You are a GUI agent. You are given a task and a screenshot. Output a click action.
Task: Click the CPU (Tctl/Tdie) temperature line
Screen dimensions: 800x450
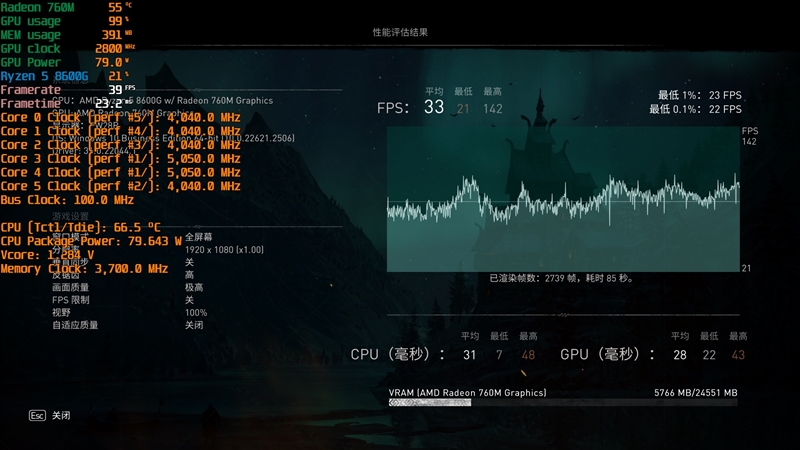(81, 228)
